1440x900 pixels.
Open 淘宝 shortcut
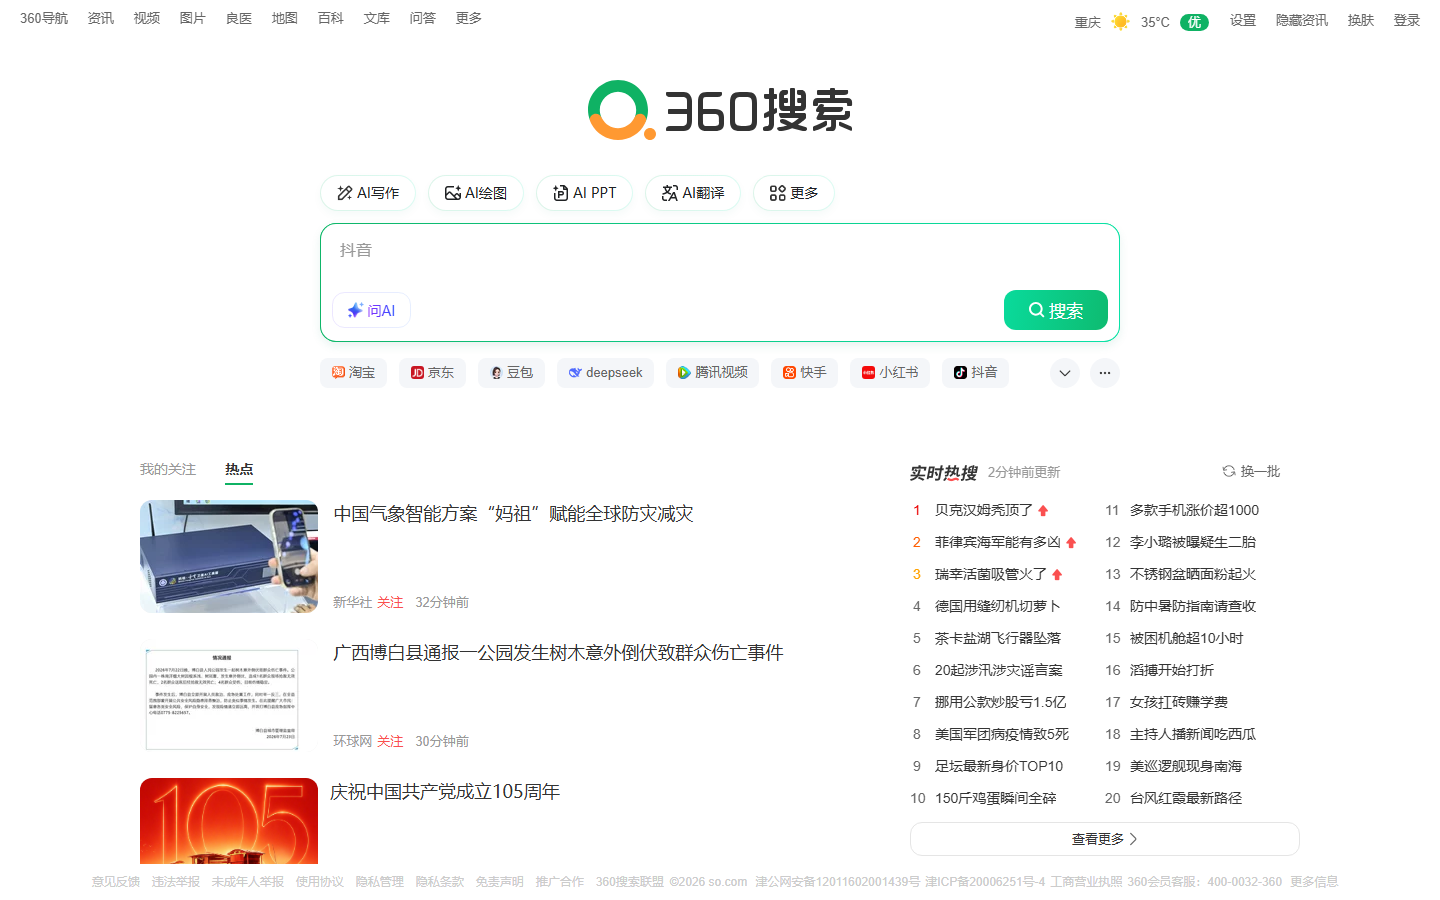tap(354, 372)
